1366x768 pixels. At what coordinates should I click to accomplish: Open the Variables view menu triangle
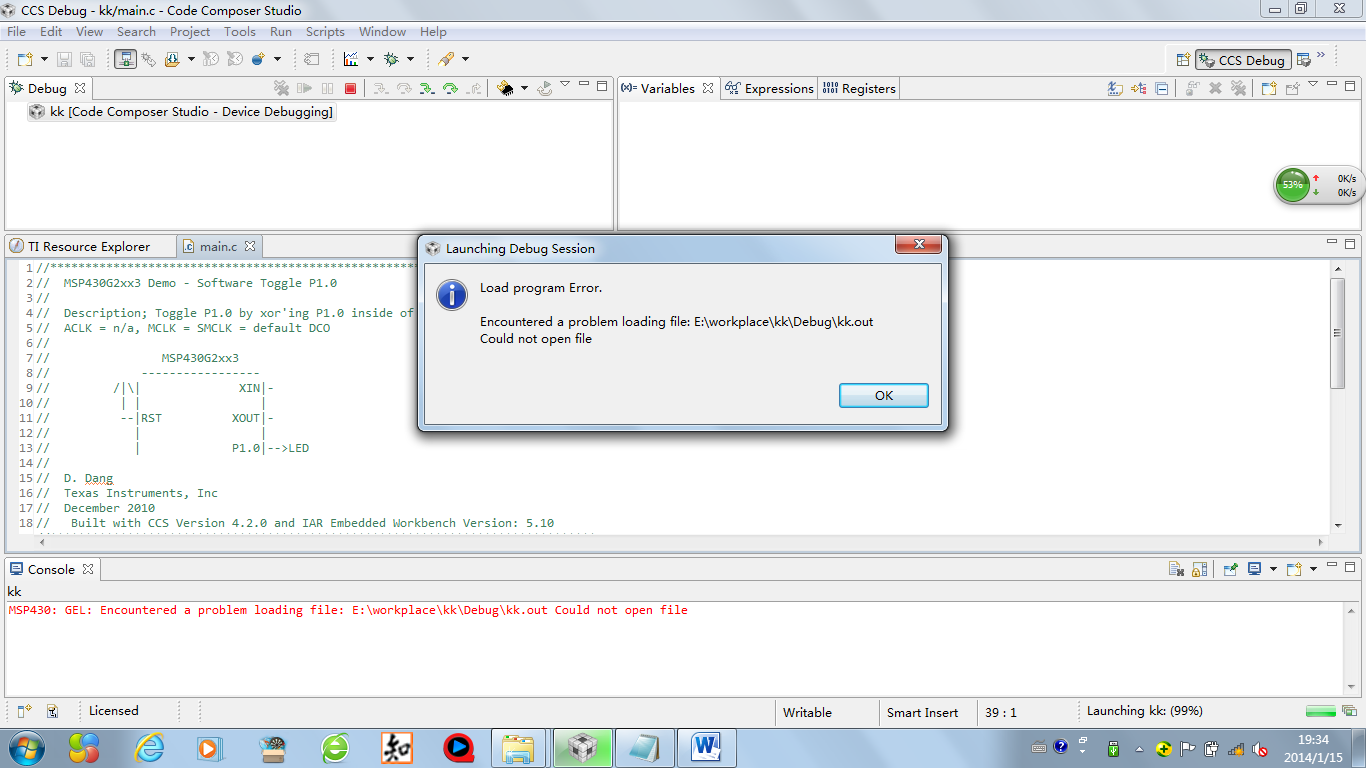coord(1313,85)
